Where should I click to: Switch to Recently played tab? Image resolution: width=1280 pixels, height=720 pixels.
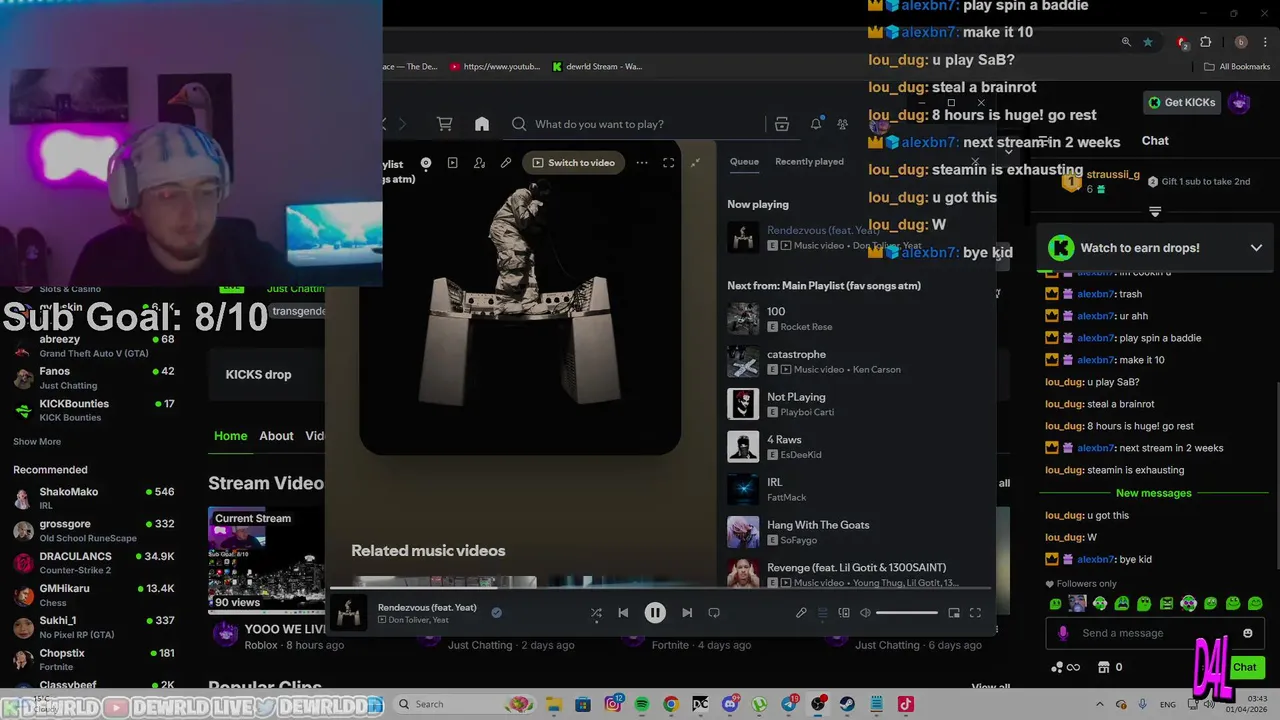pyautogui.click(x=809, y=161)
